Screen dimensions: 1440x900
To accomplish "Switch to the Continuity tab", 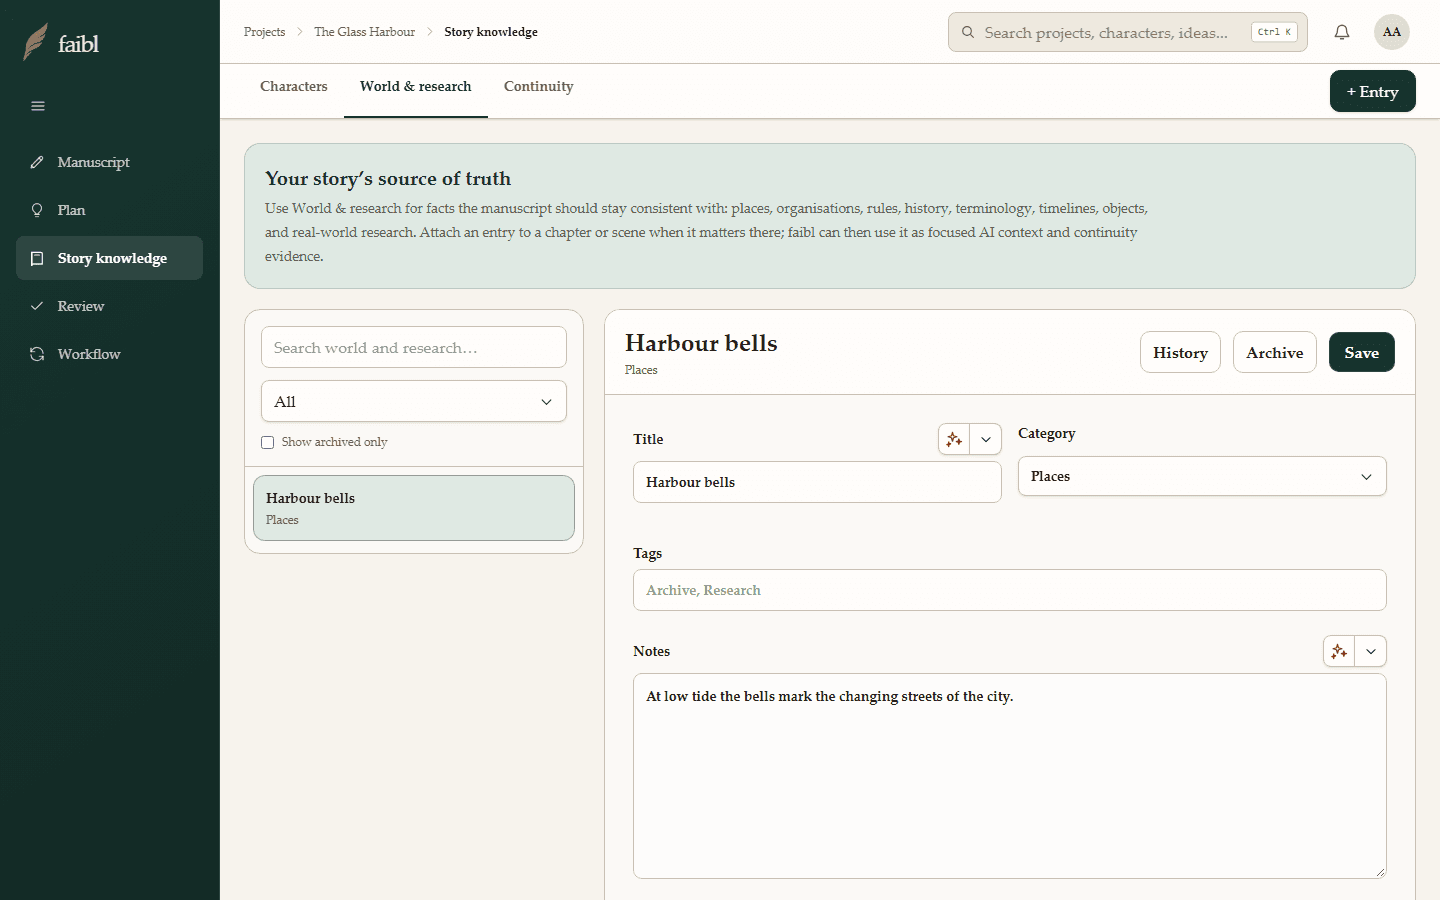I will coord(539,87).
